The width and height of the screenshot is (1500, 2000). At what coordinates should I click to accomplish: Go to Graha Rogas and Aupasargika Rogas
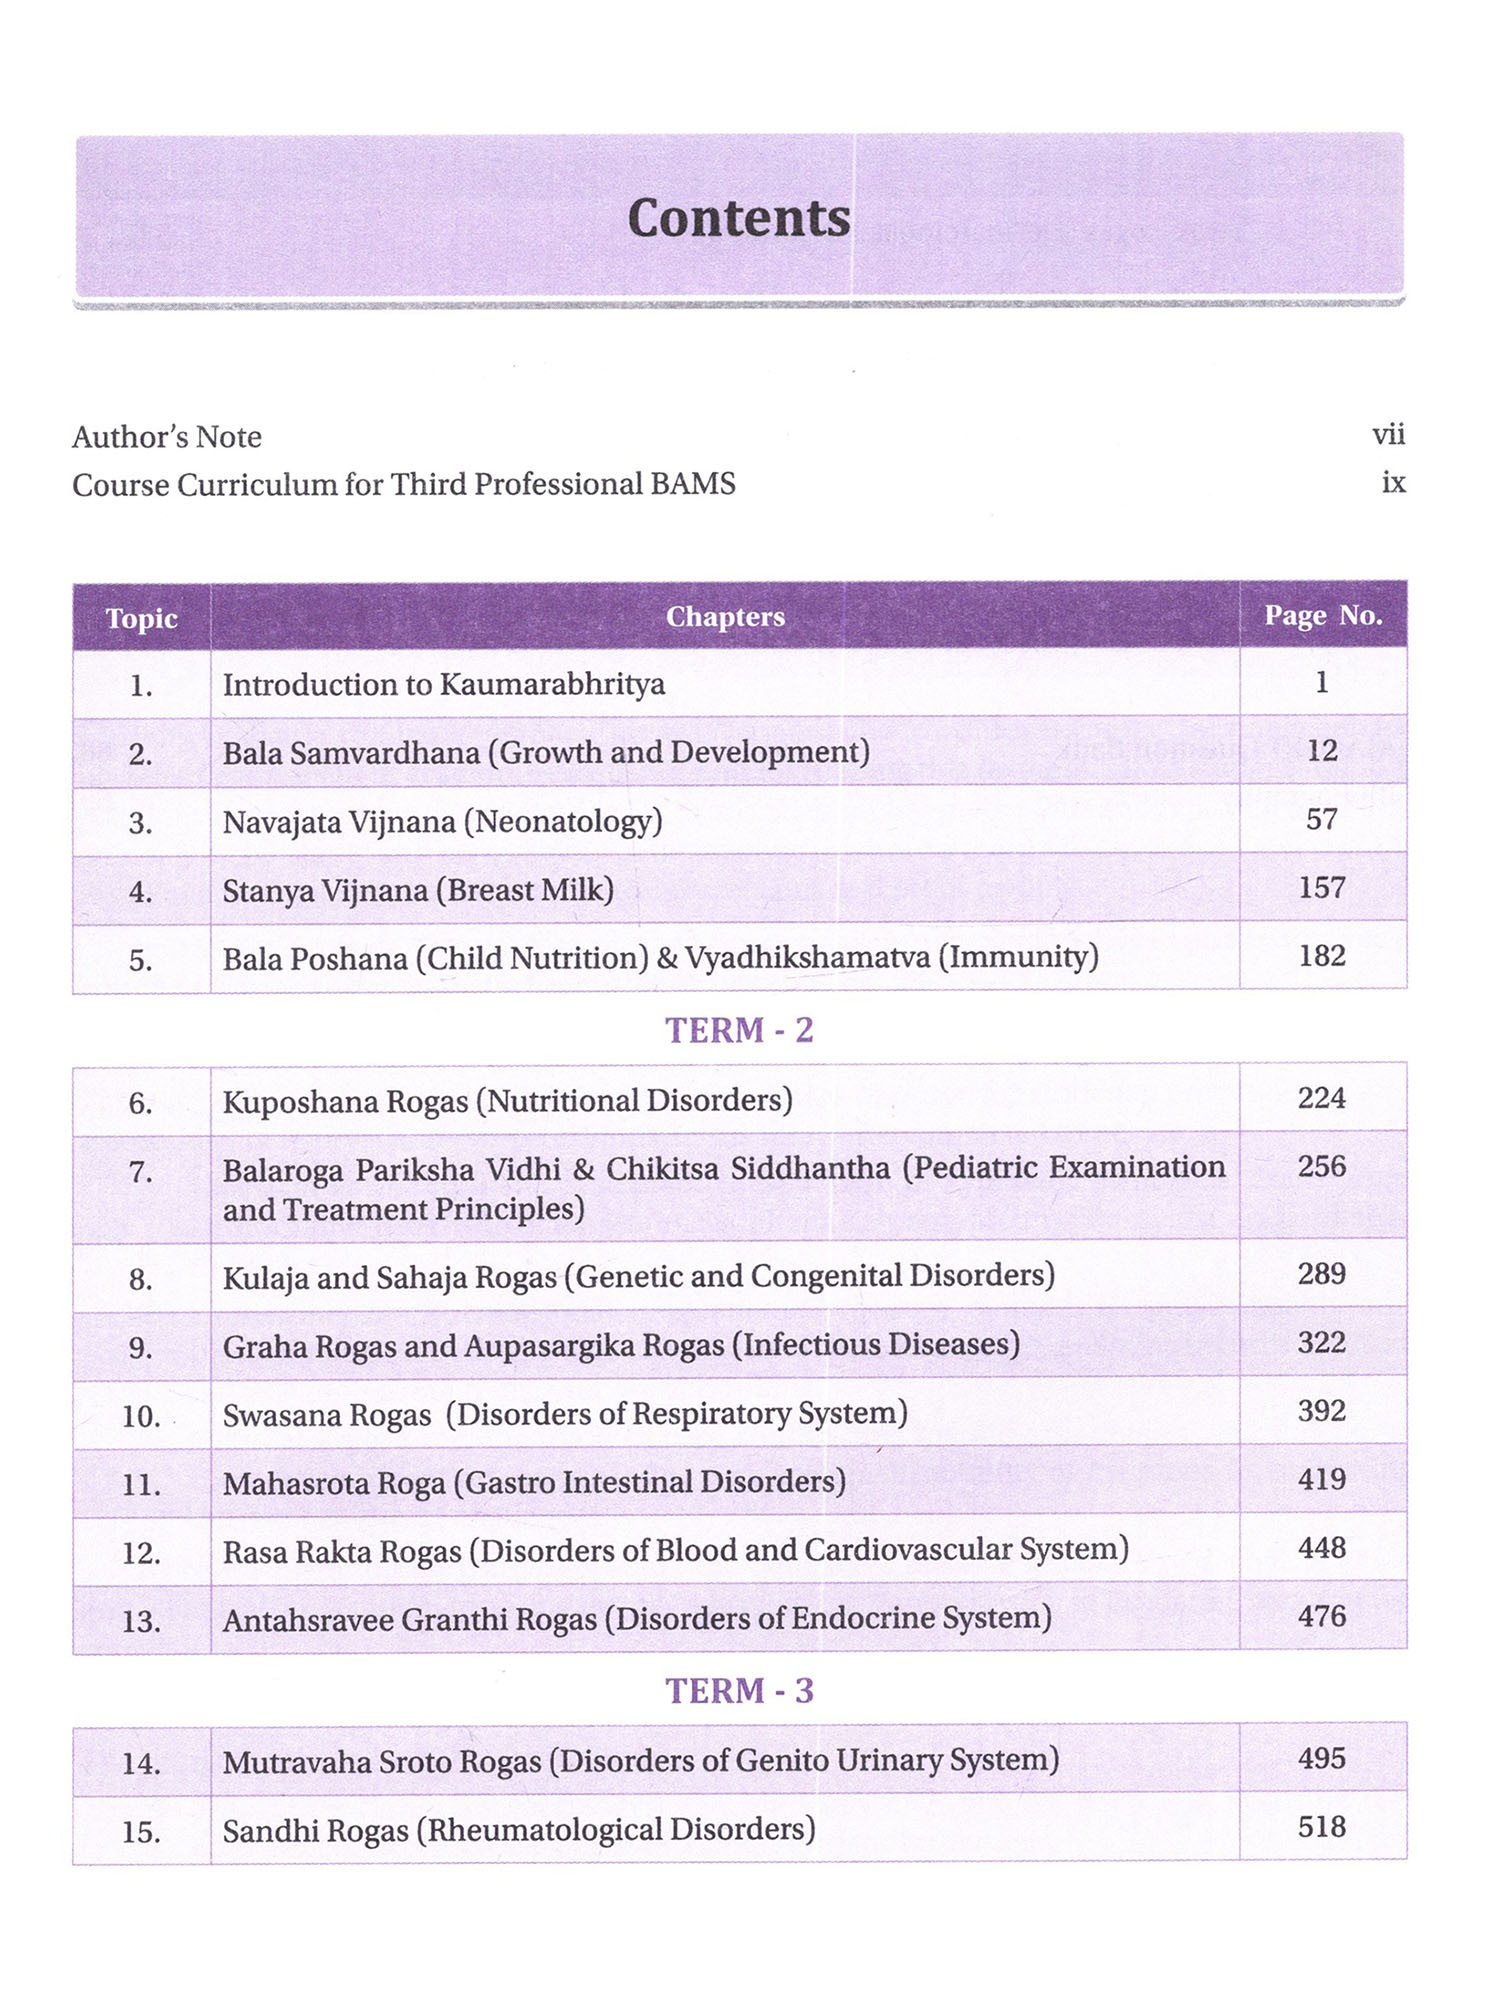point(620,1346)
